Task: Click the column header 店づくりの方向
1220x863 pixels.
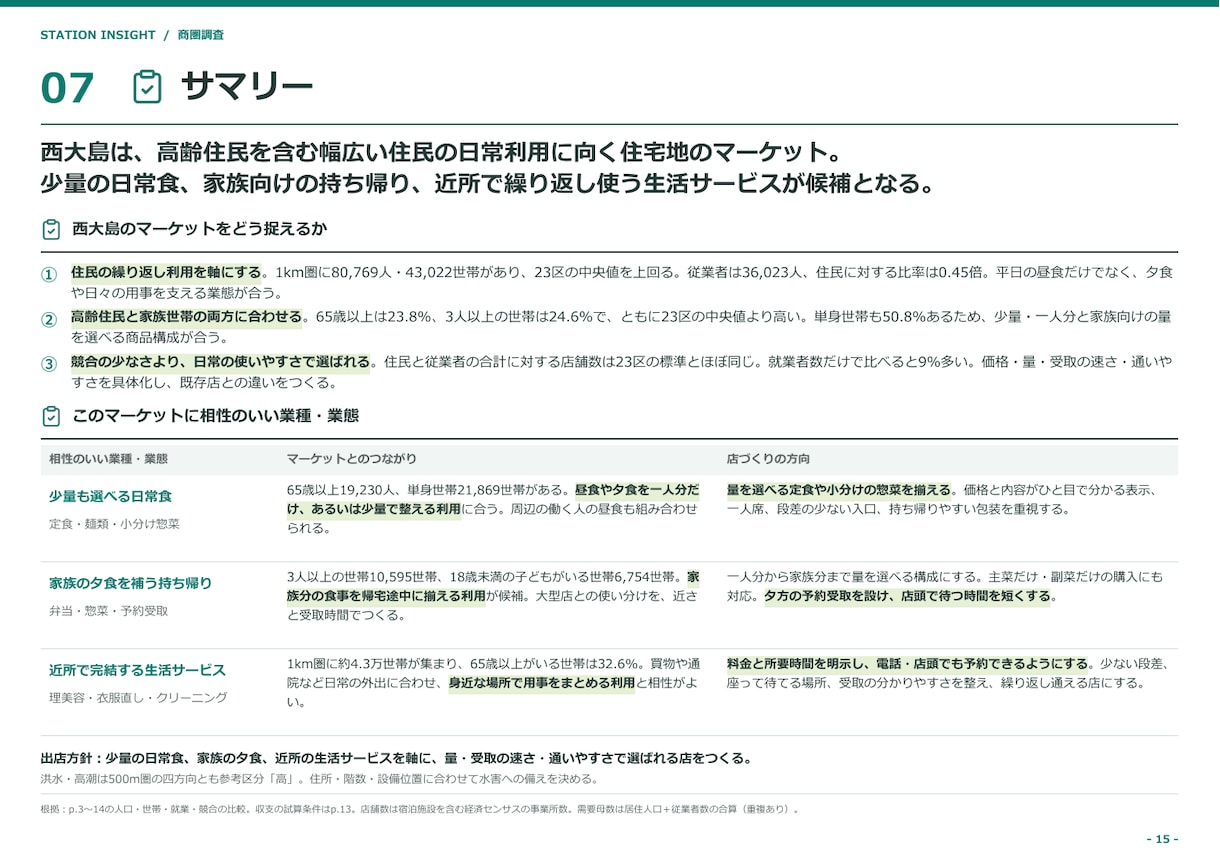Action: point(768,459)
